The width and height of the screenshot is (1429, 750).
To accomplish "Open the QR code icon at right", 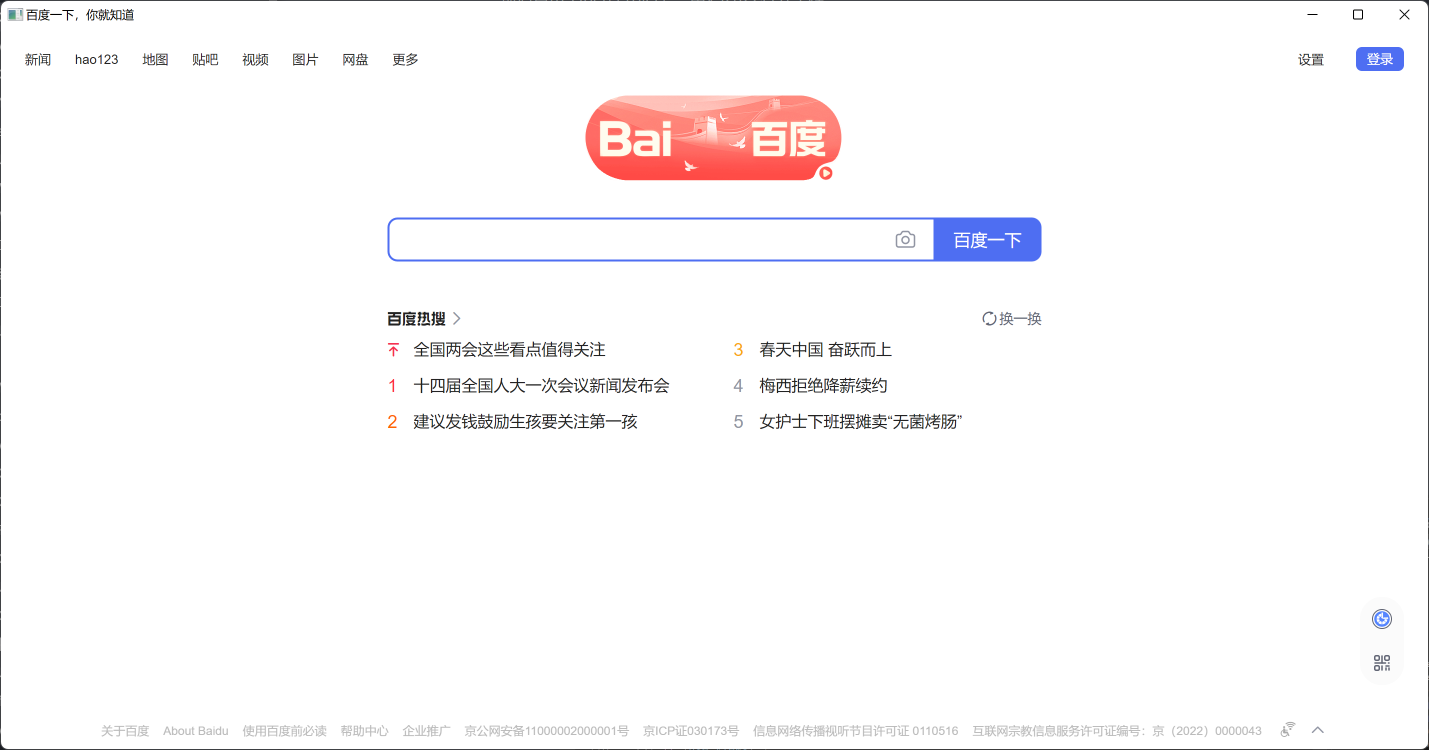I will pyautogui.click(x=1382, y=662).
